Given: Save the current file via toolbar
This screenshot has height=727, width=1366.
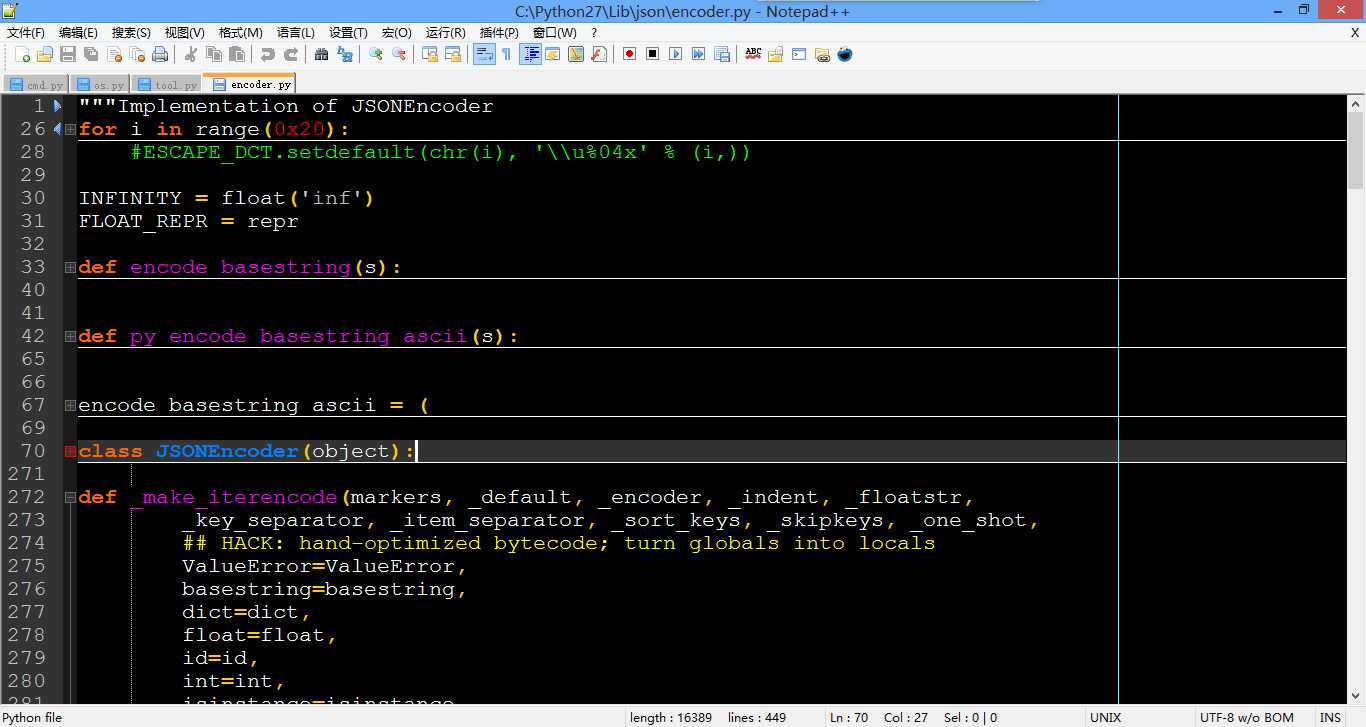Looking at the screenshot, I should click(x=68, y=54).
